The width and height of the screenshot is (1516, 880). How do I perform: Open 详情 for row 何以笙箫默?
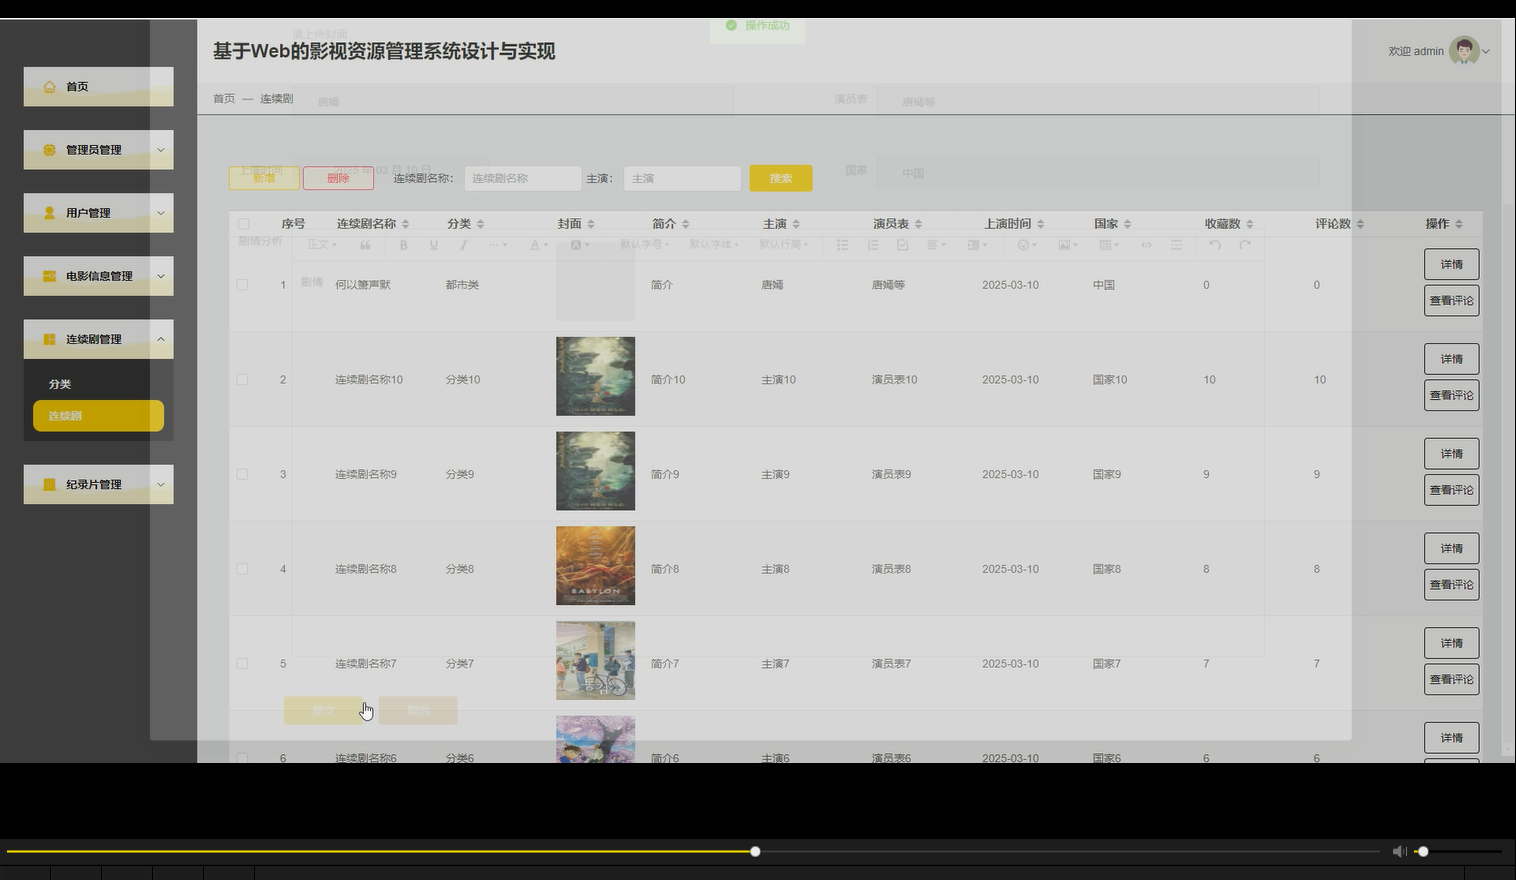(1451, 264)
